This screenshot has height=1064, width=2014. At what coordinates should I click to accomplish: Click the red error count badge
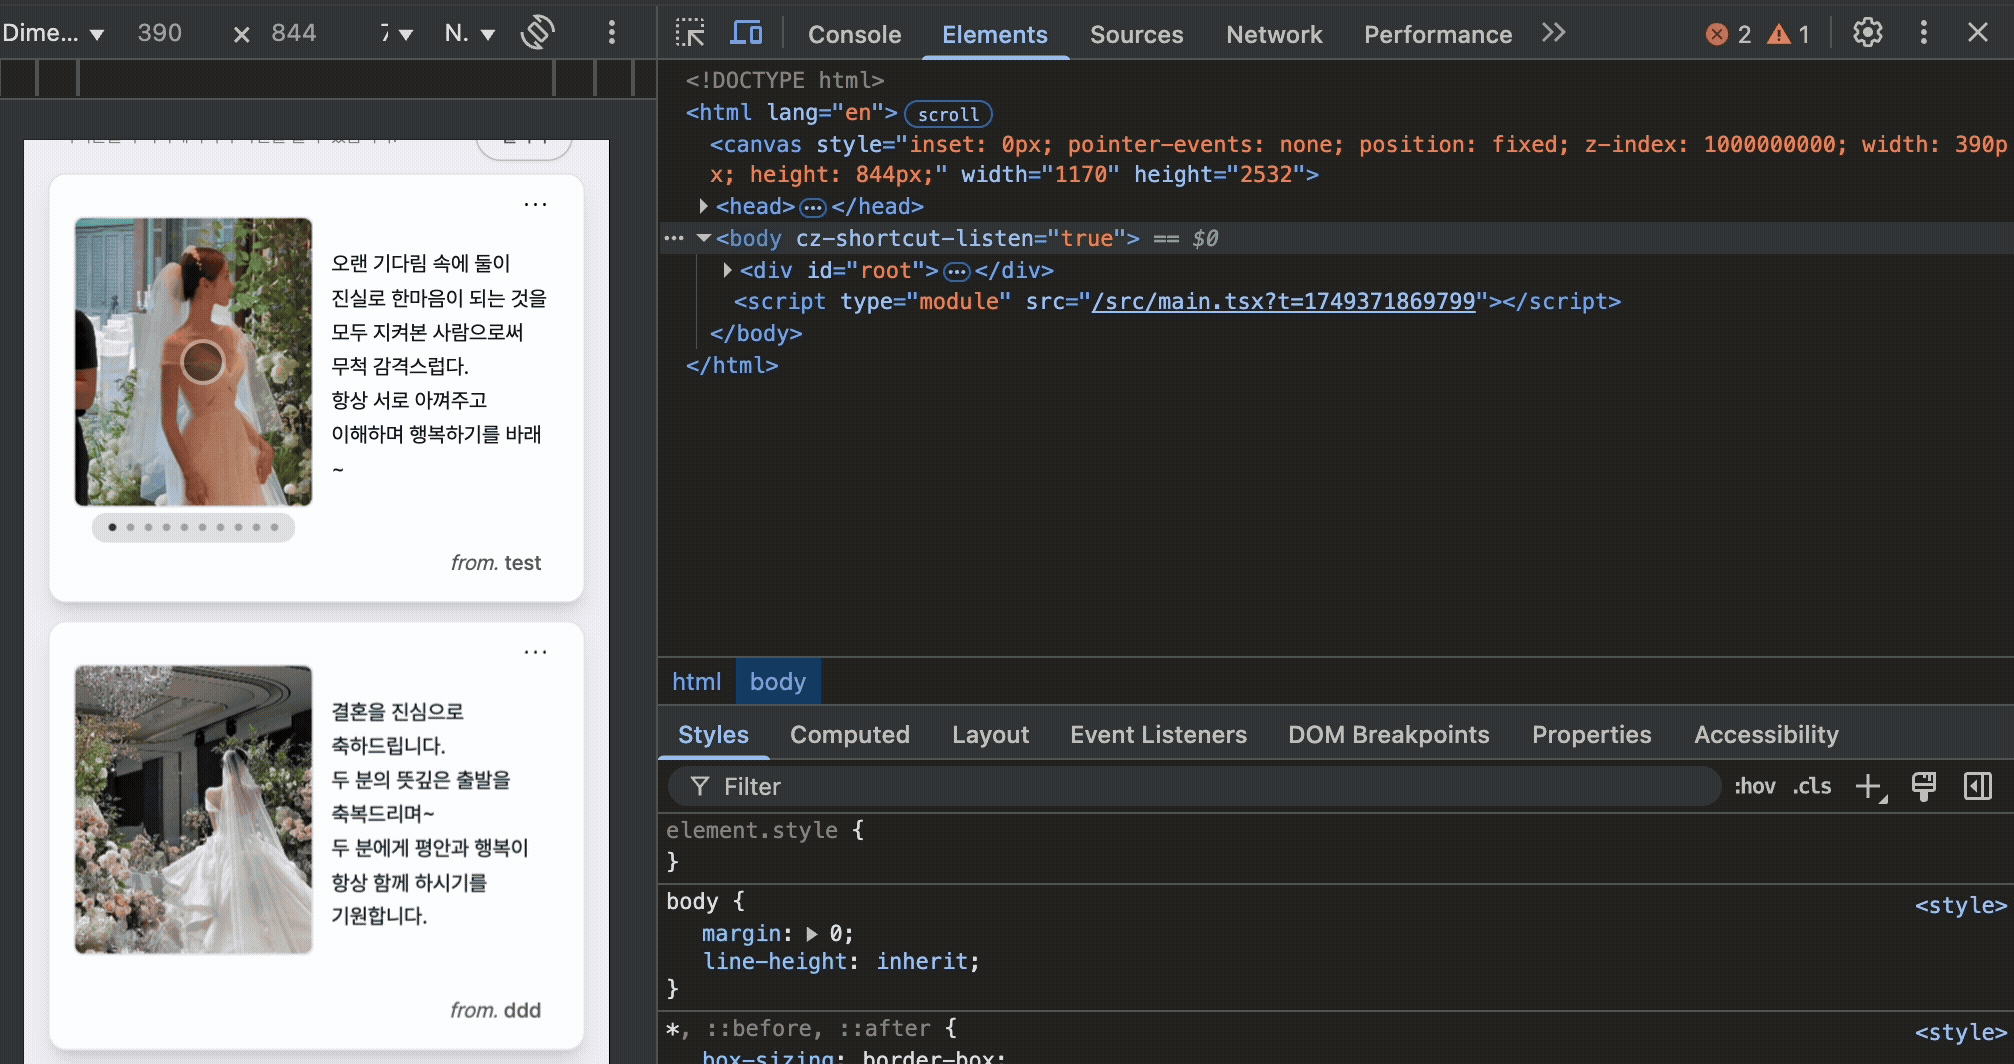point(1717,34)
